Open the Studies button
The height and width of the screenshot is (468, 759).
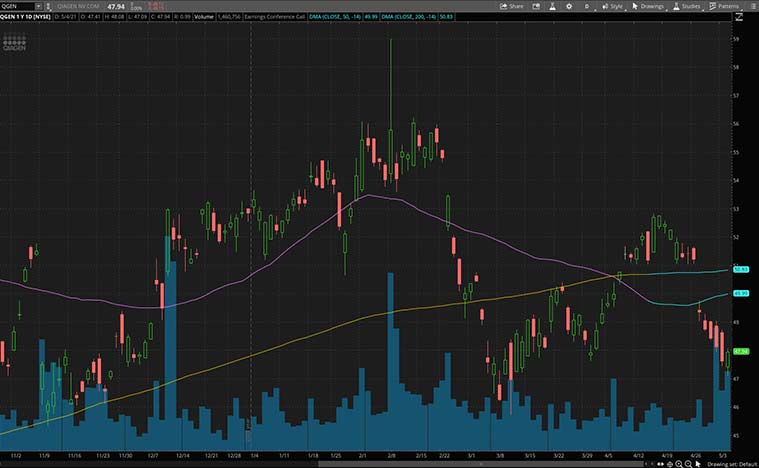(x=686, y=6)
